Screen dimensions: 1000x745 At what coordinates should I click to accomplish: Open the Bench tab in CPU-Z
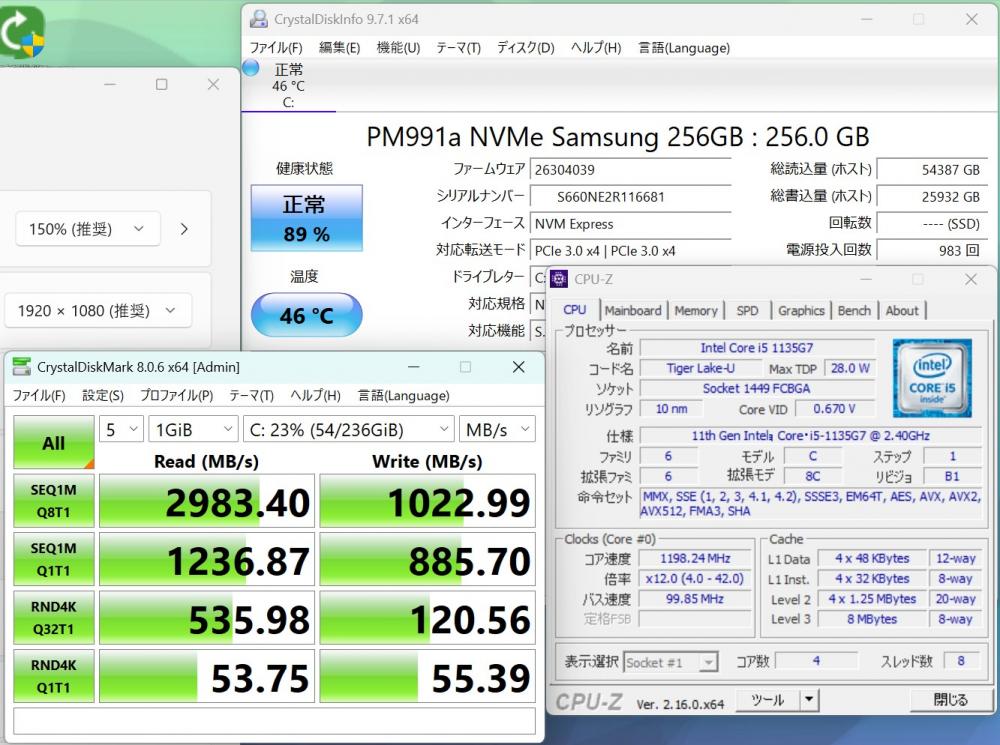pos(854,311)
